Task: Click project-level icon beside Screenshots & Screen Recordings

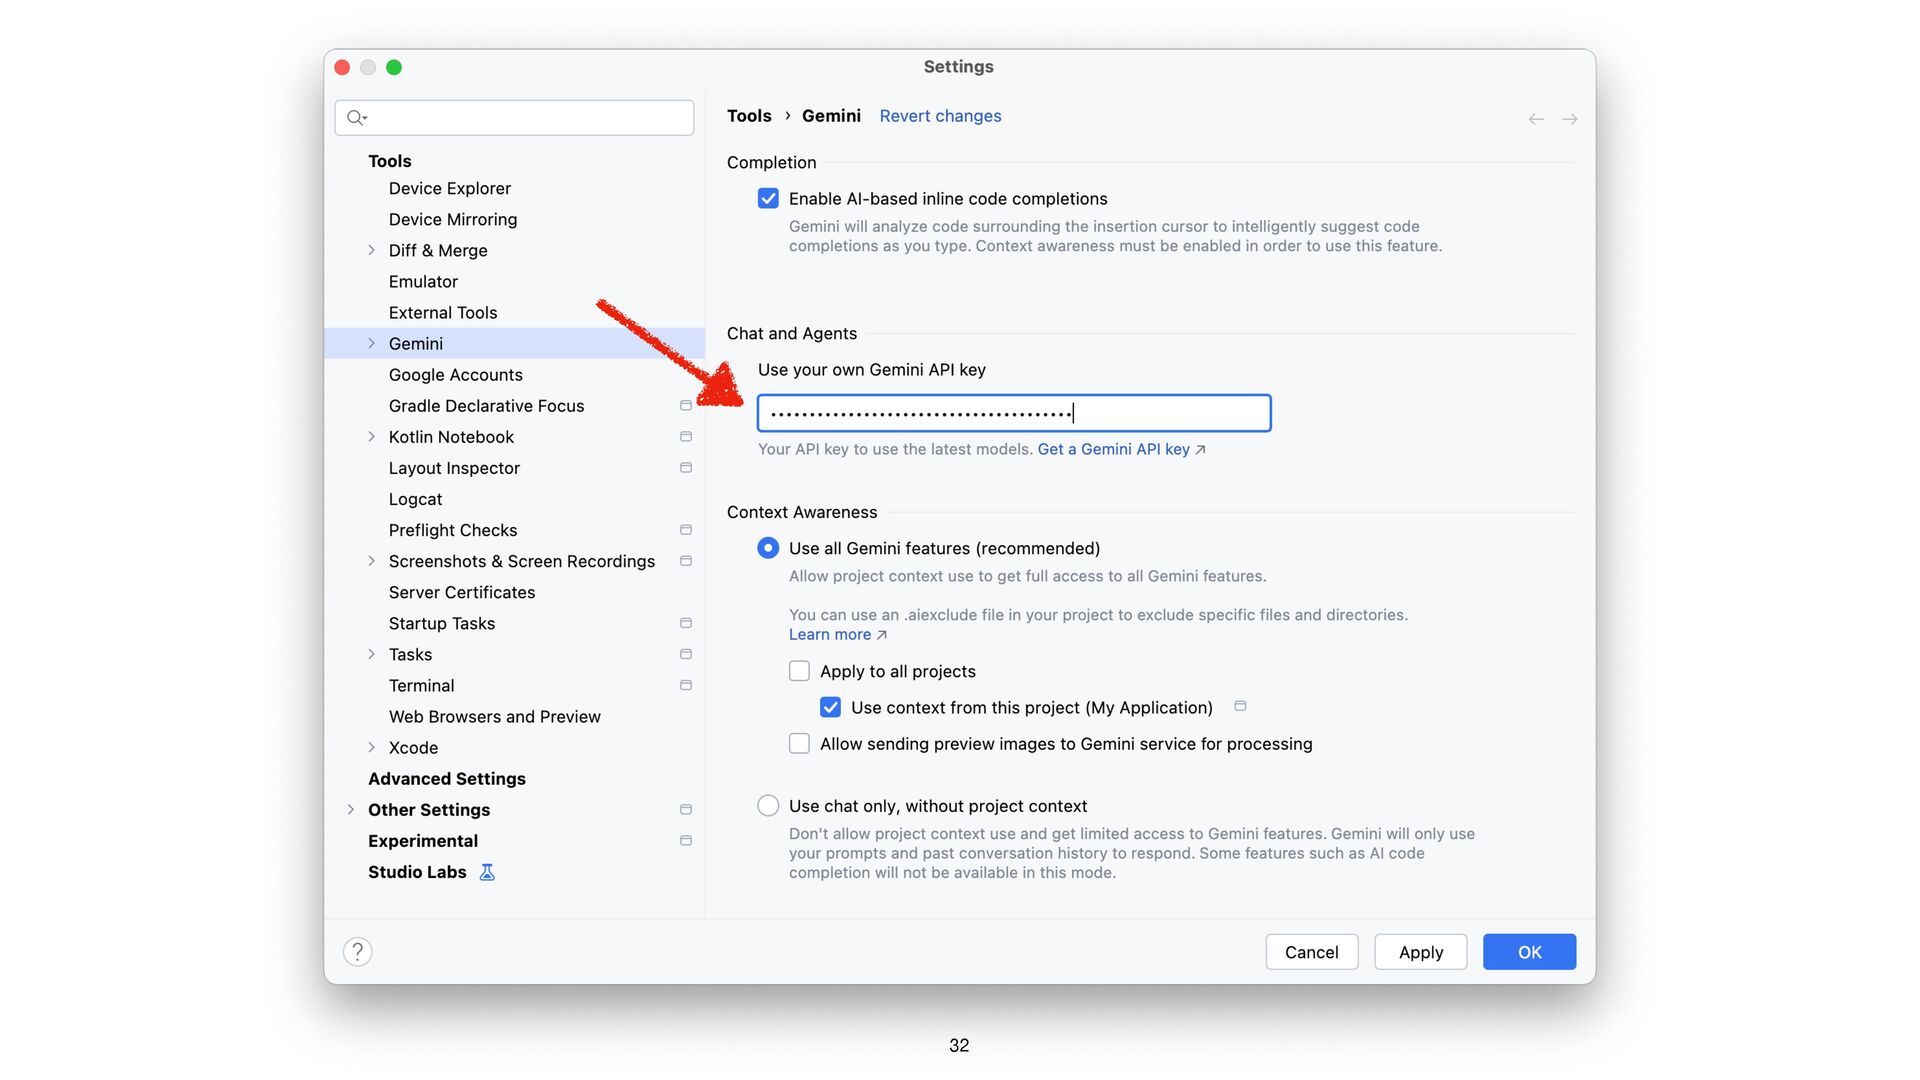Action: pos(686,561)
